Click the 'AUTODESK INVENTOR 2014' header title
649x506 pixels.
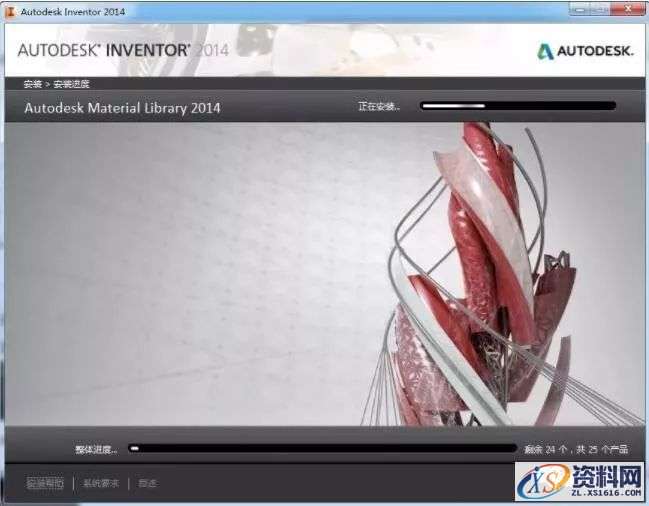tap(123, 50)
